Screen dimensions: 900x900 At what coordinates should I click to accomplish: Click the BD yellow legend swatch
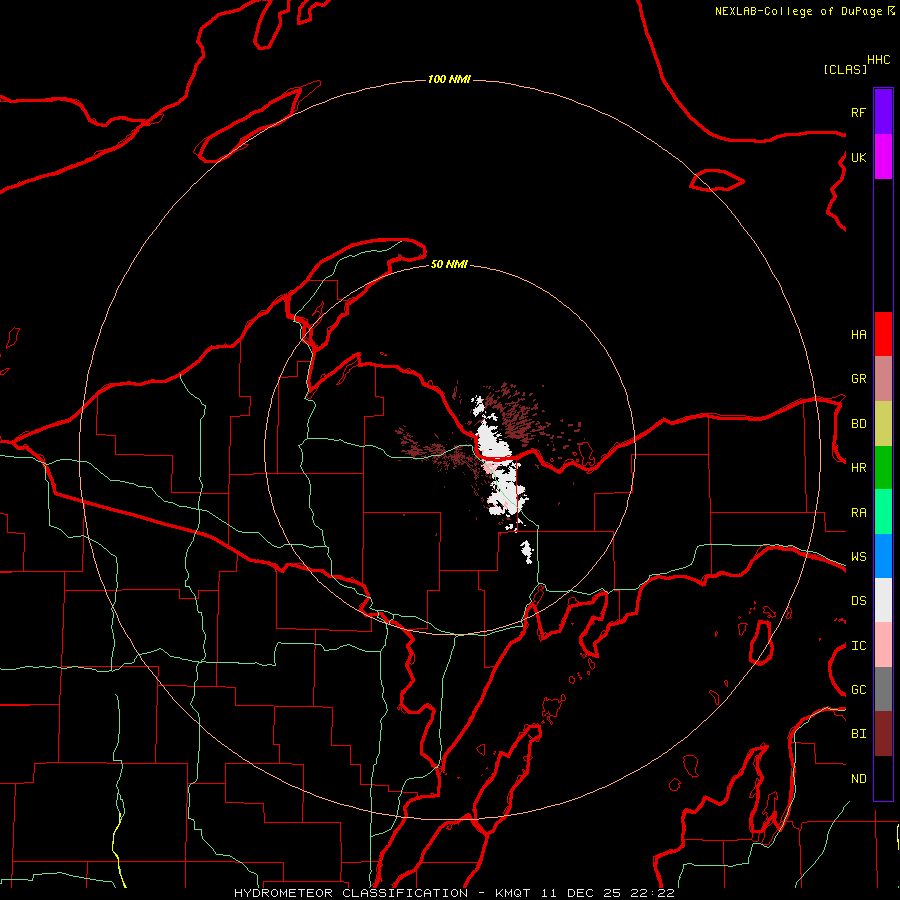click(x=883, y=424)
